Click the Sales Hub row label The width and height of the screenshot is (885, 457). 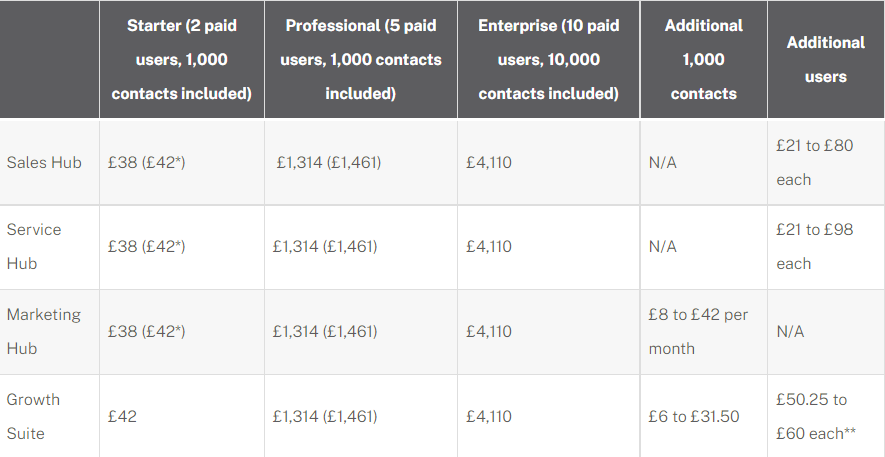[44, 162]
